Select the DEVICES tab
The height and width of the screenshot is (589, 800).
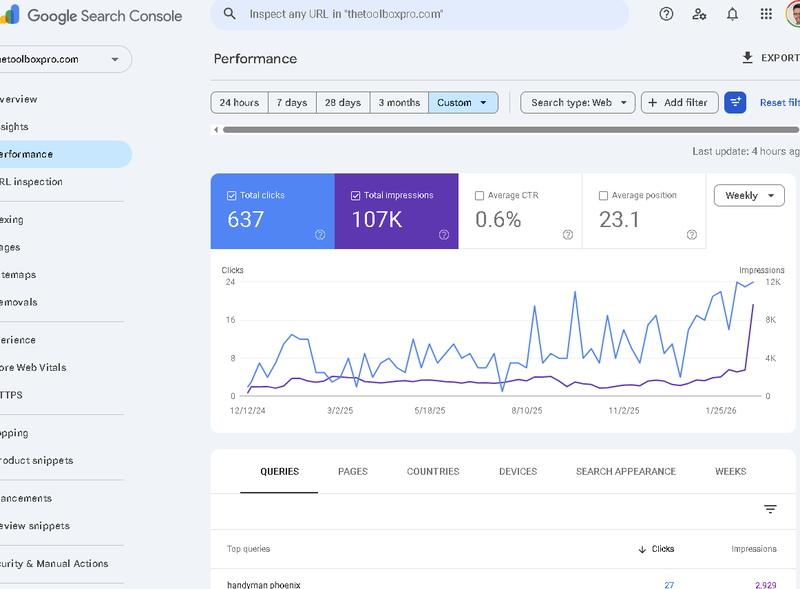(517, 471)
